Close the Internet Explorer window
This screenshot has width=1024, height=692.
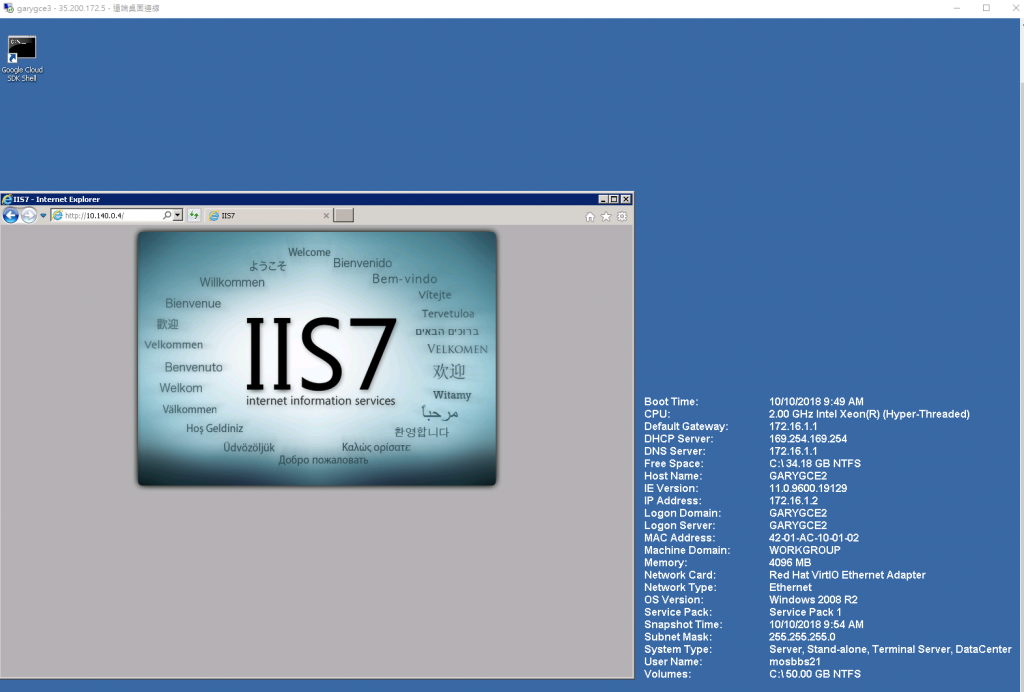(626, 199)
